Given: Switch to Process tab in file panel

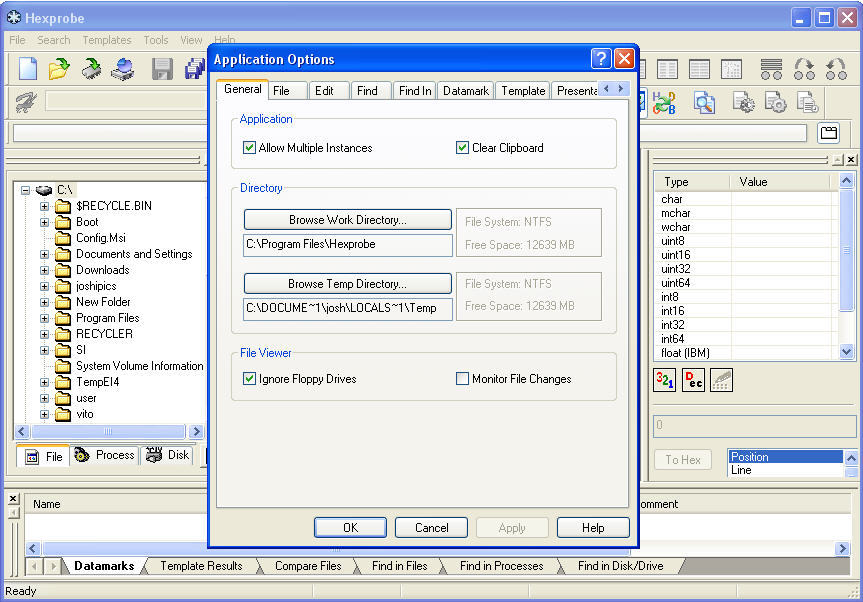Looking at the screenshot, I should point(105,455).
